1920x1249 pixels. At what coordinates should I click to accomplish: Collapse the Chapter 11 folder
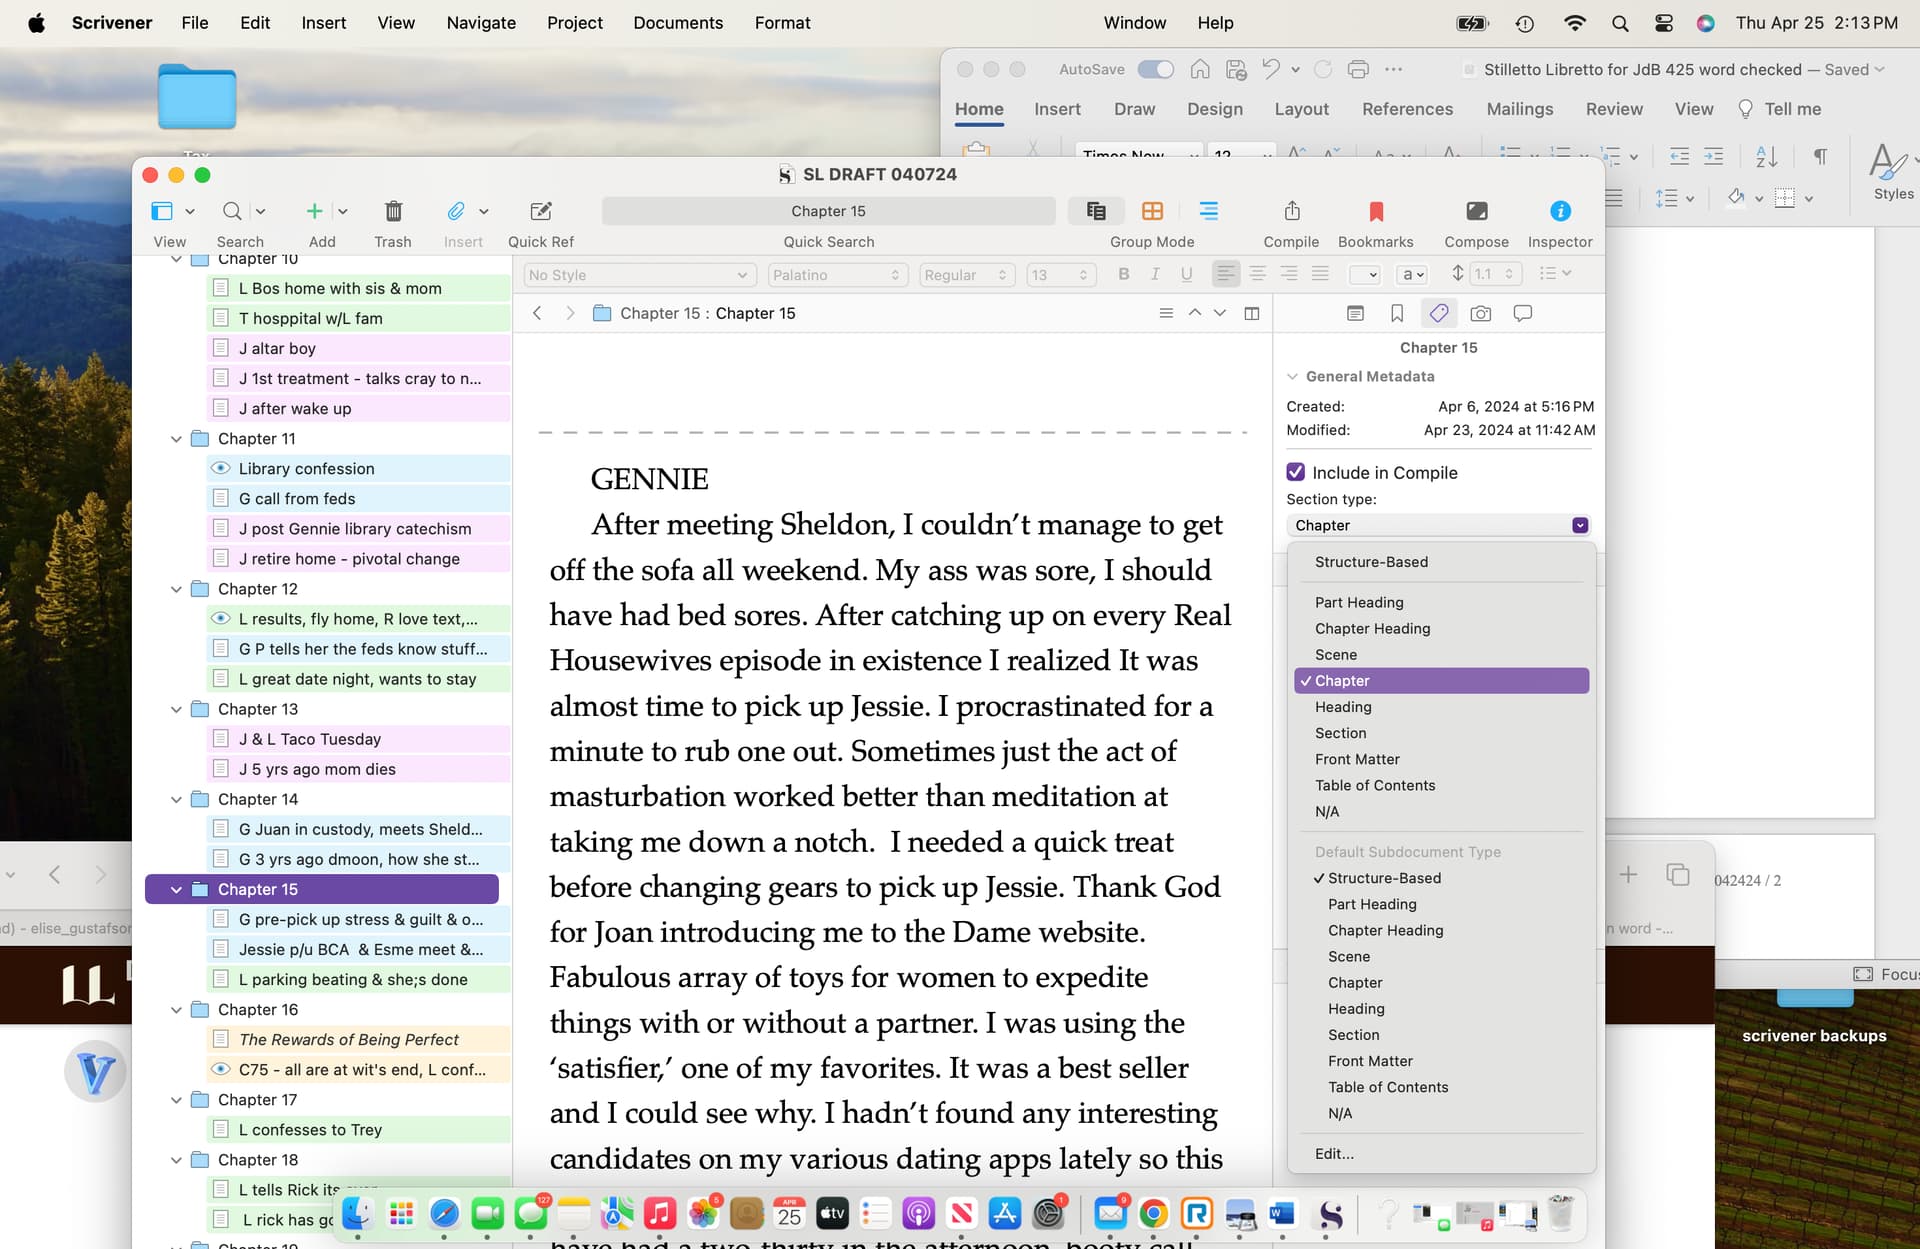[x=176, y=438]
